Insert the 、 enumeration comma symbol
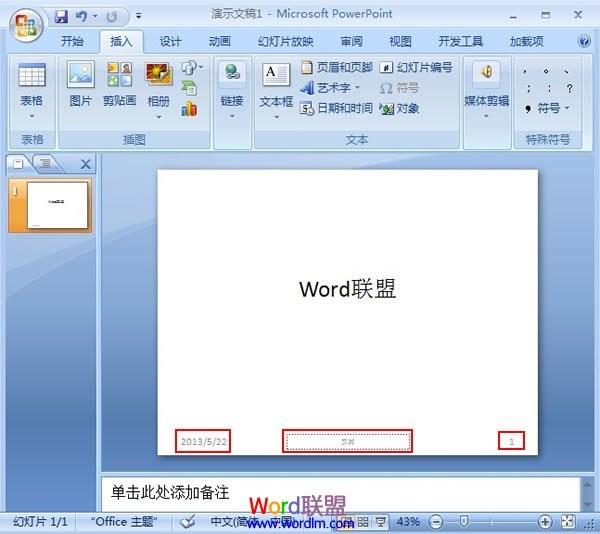This screenshot has width=600, height=534. (567, 71)
